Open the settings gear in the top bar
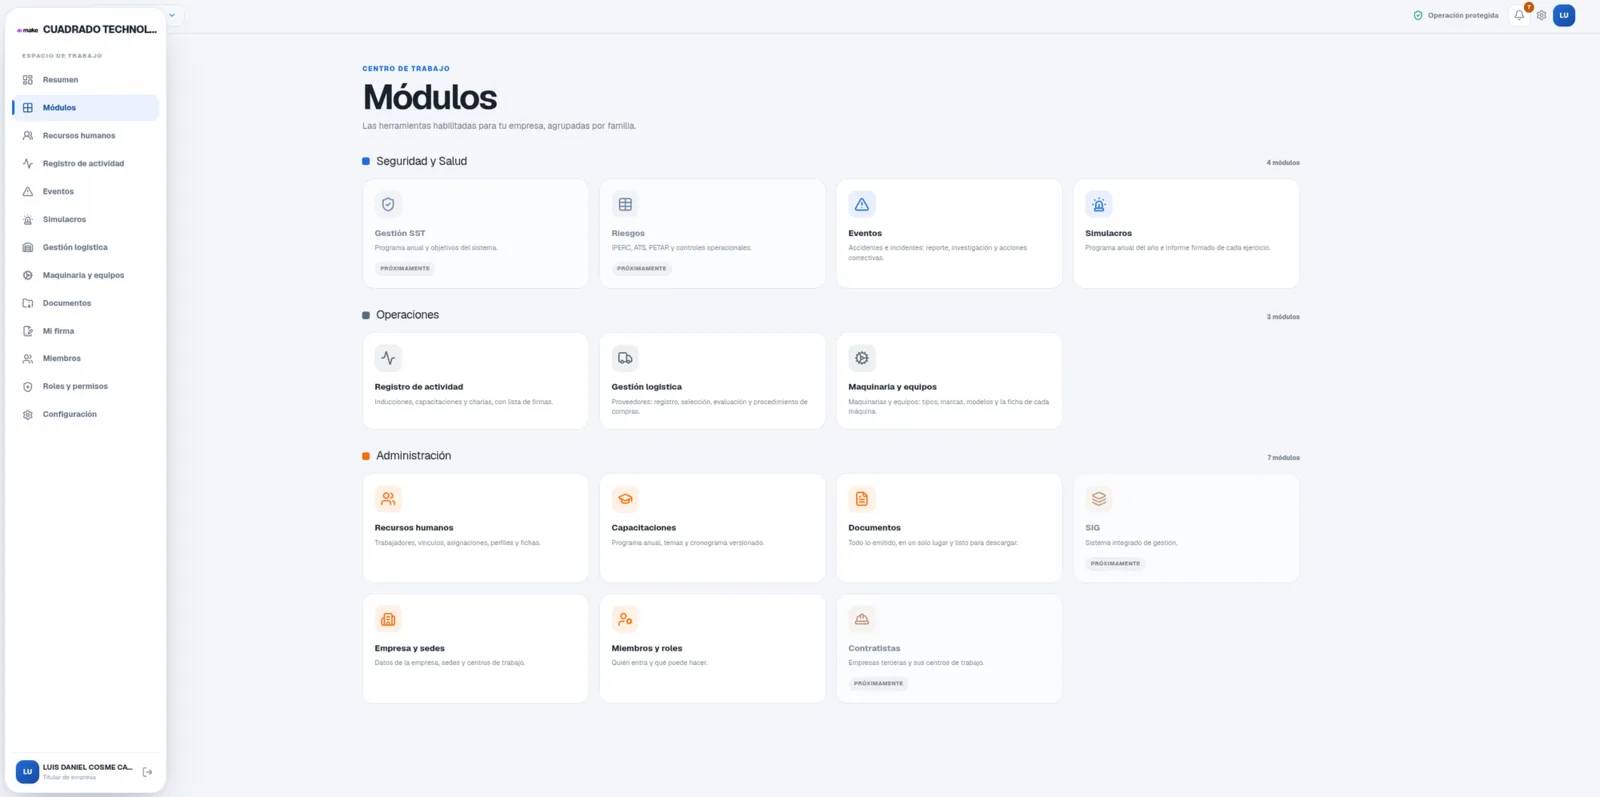The width and height of the screenshot is (1600, 797). pos(1541,15)
